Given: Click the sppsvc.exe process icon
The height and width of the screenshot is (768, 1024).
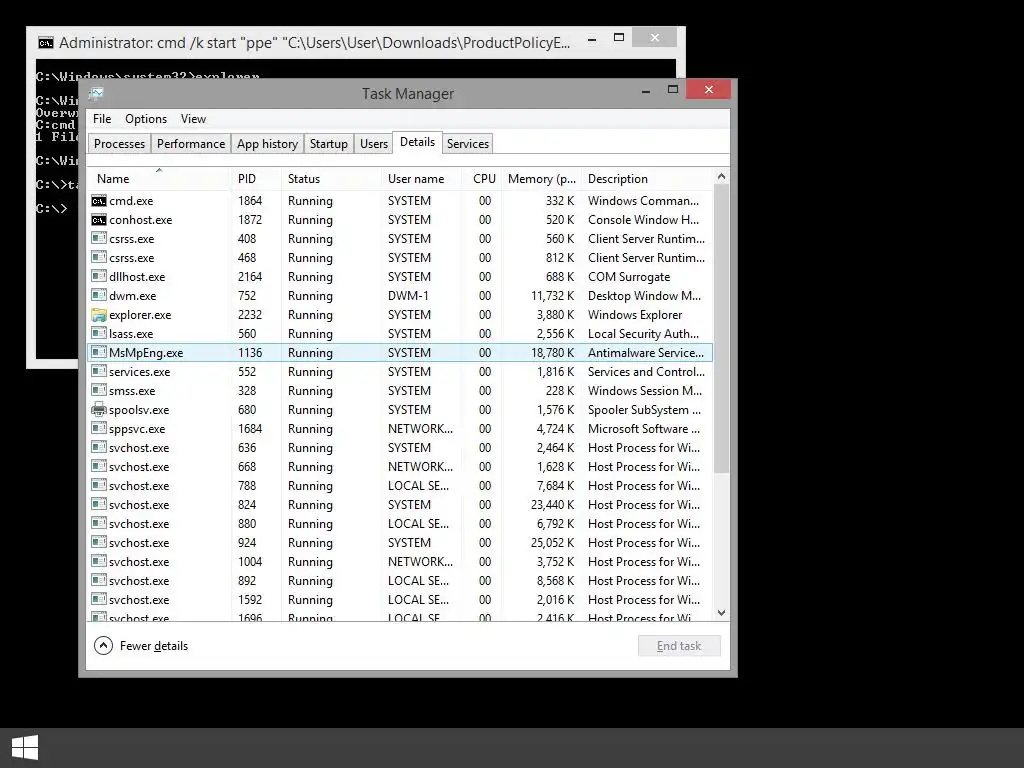Looking at the screenshot, I should pos(99,428).
